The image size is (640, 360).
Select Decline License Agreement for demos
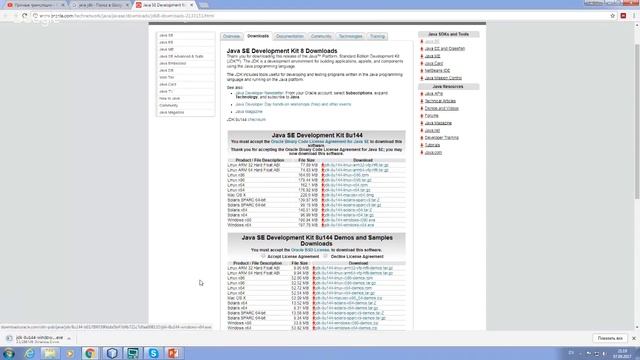325,256
